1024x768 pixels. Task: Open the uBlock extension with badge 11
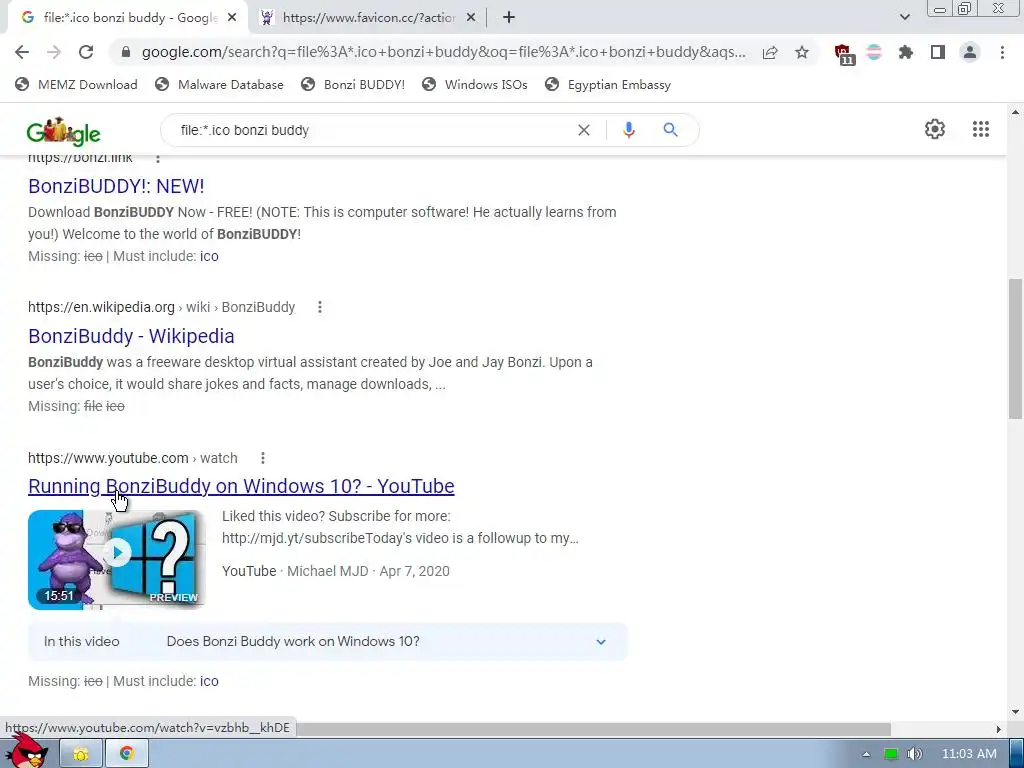pos(844,54)
